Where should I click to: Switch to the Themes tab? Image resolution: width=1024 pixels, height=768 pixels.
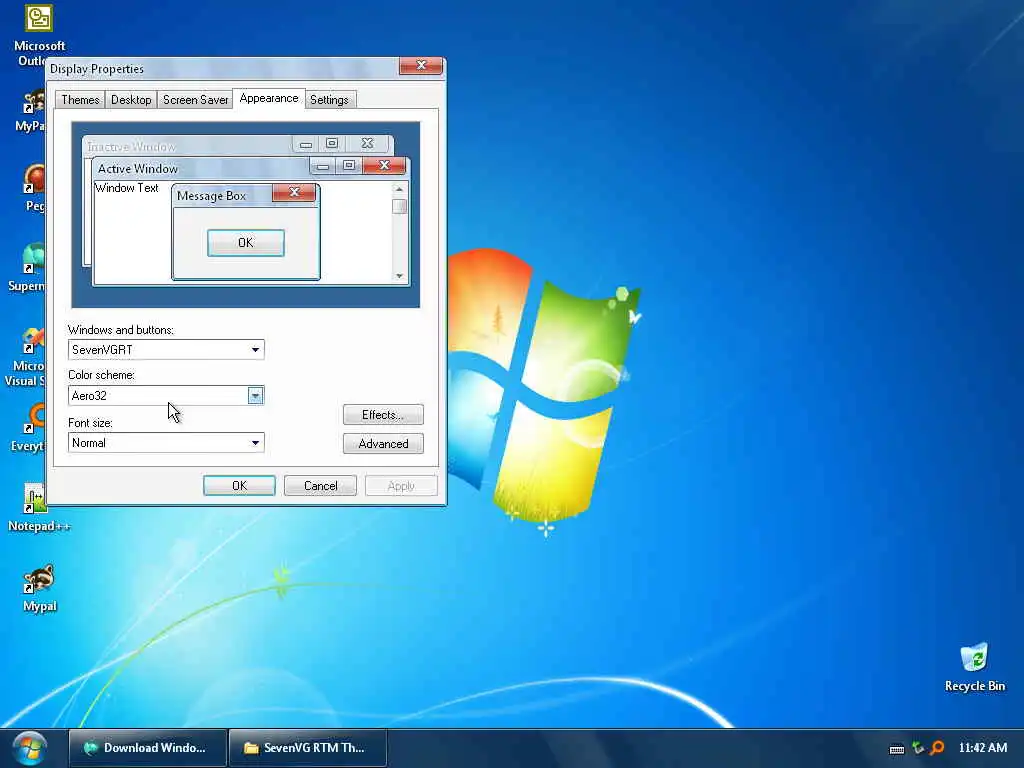pos(80,100)
